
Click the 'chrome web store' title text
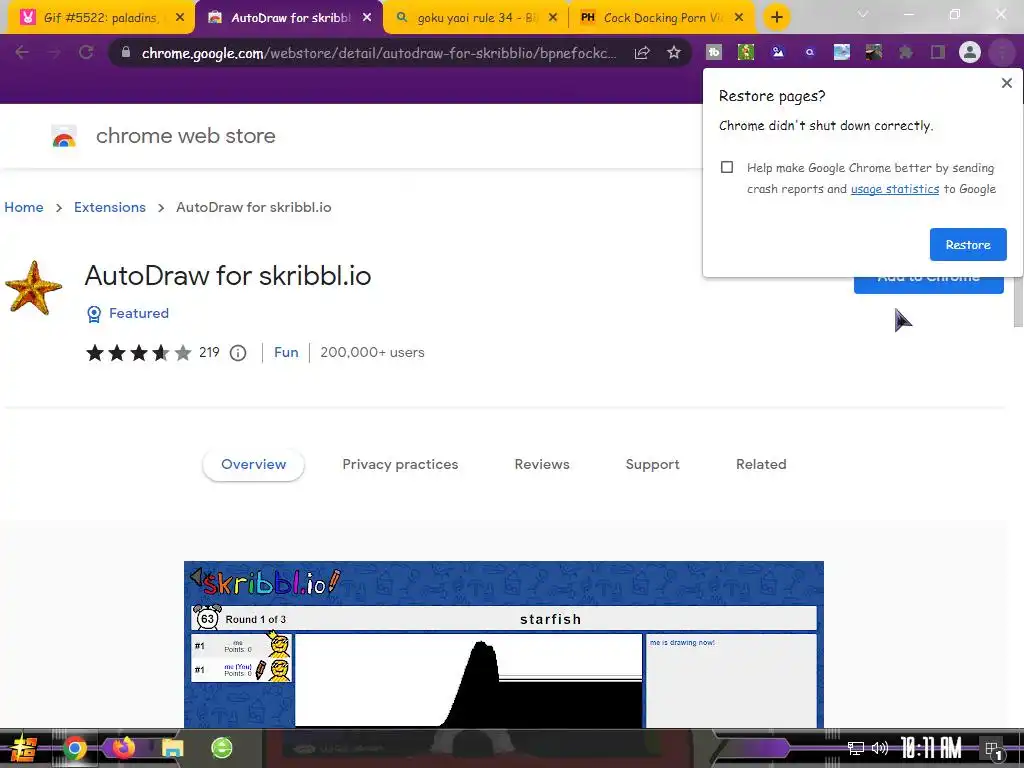pos(185,136)
